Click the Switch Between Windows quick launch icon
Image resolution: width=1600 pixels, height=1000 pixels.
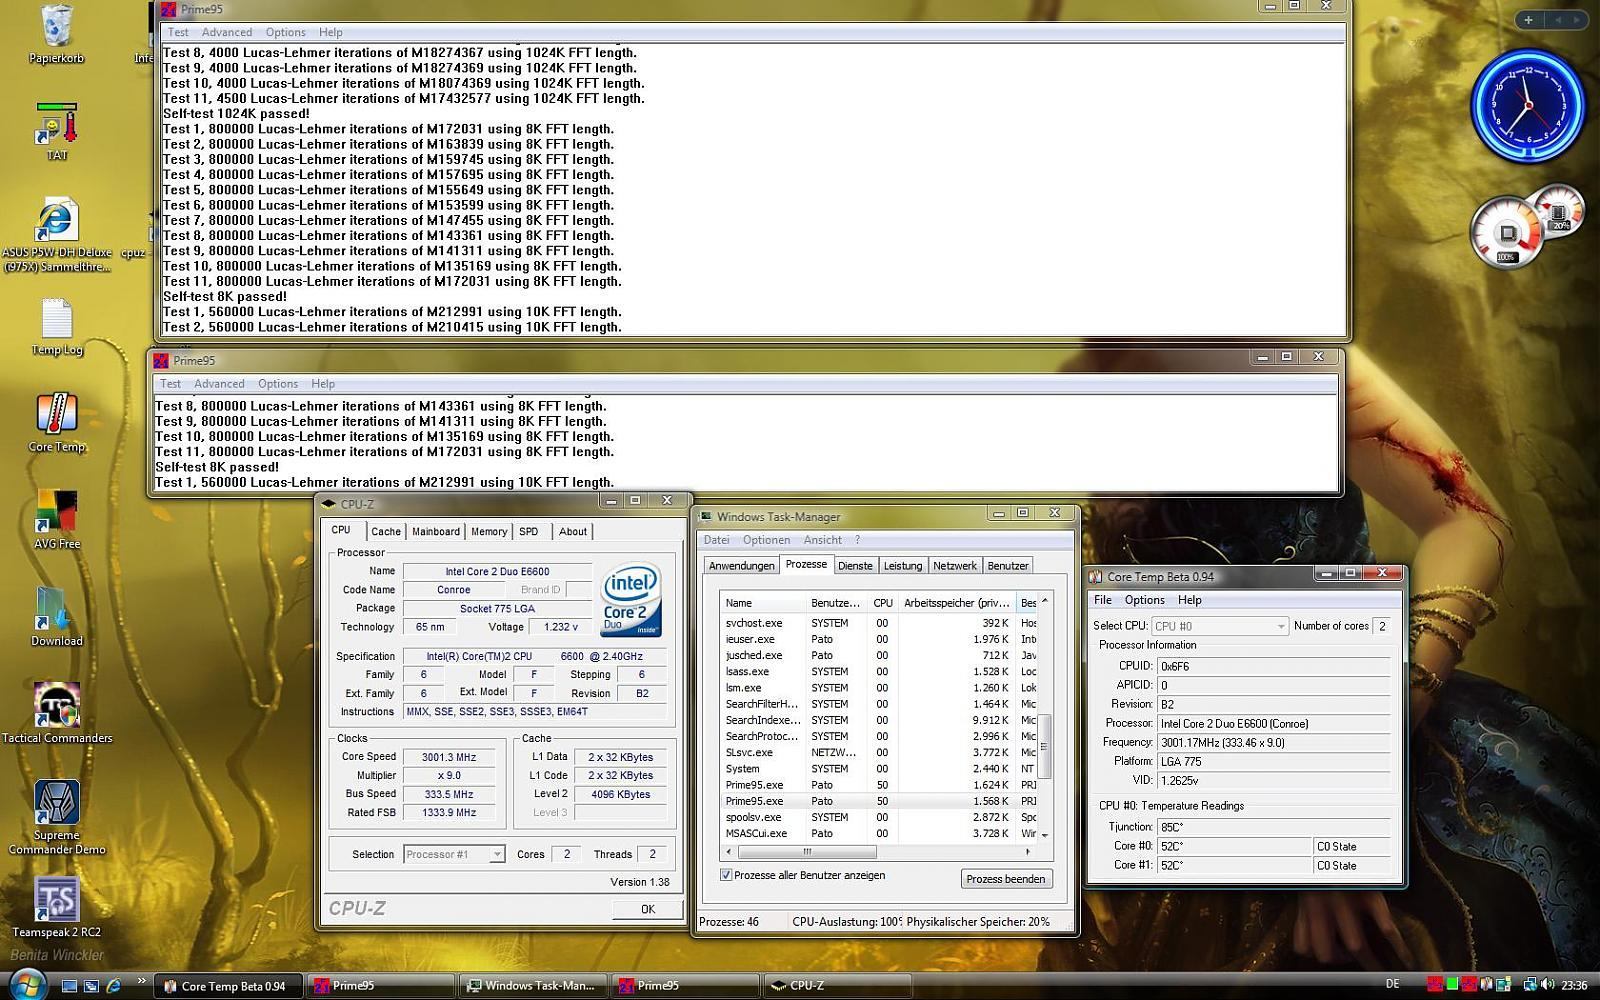91,985
